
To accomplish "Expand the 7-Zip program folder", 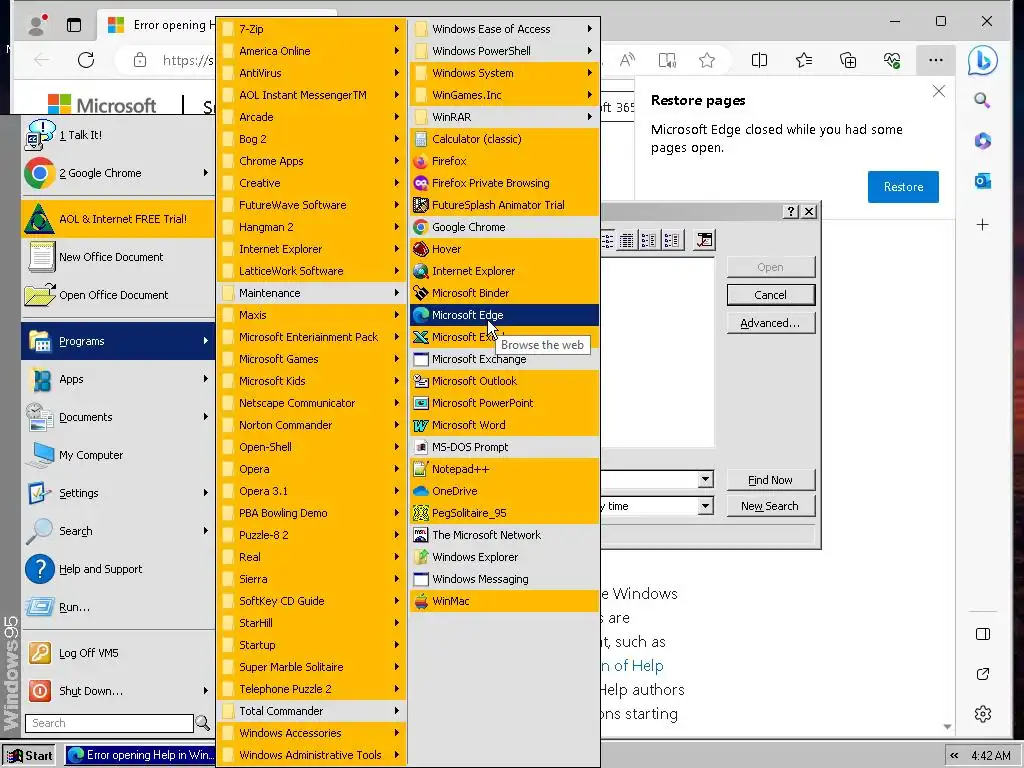I will [x=312, y=29].
